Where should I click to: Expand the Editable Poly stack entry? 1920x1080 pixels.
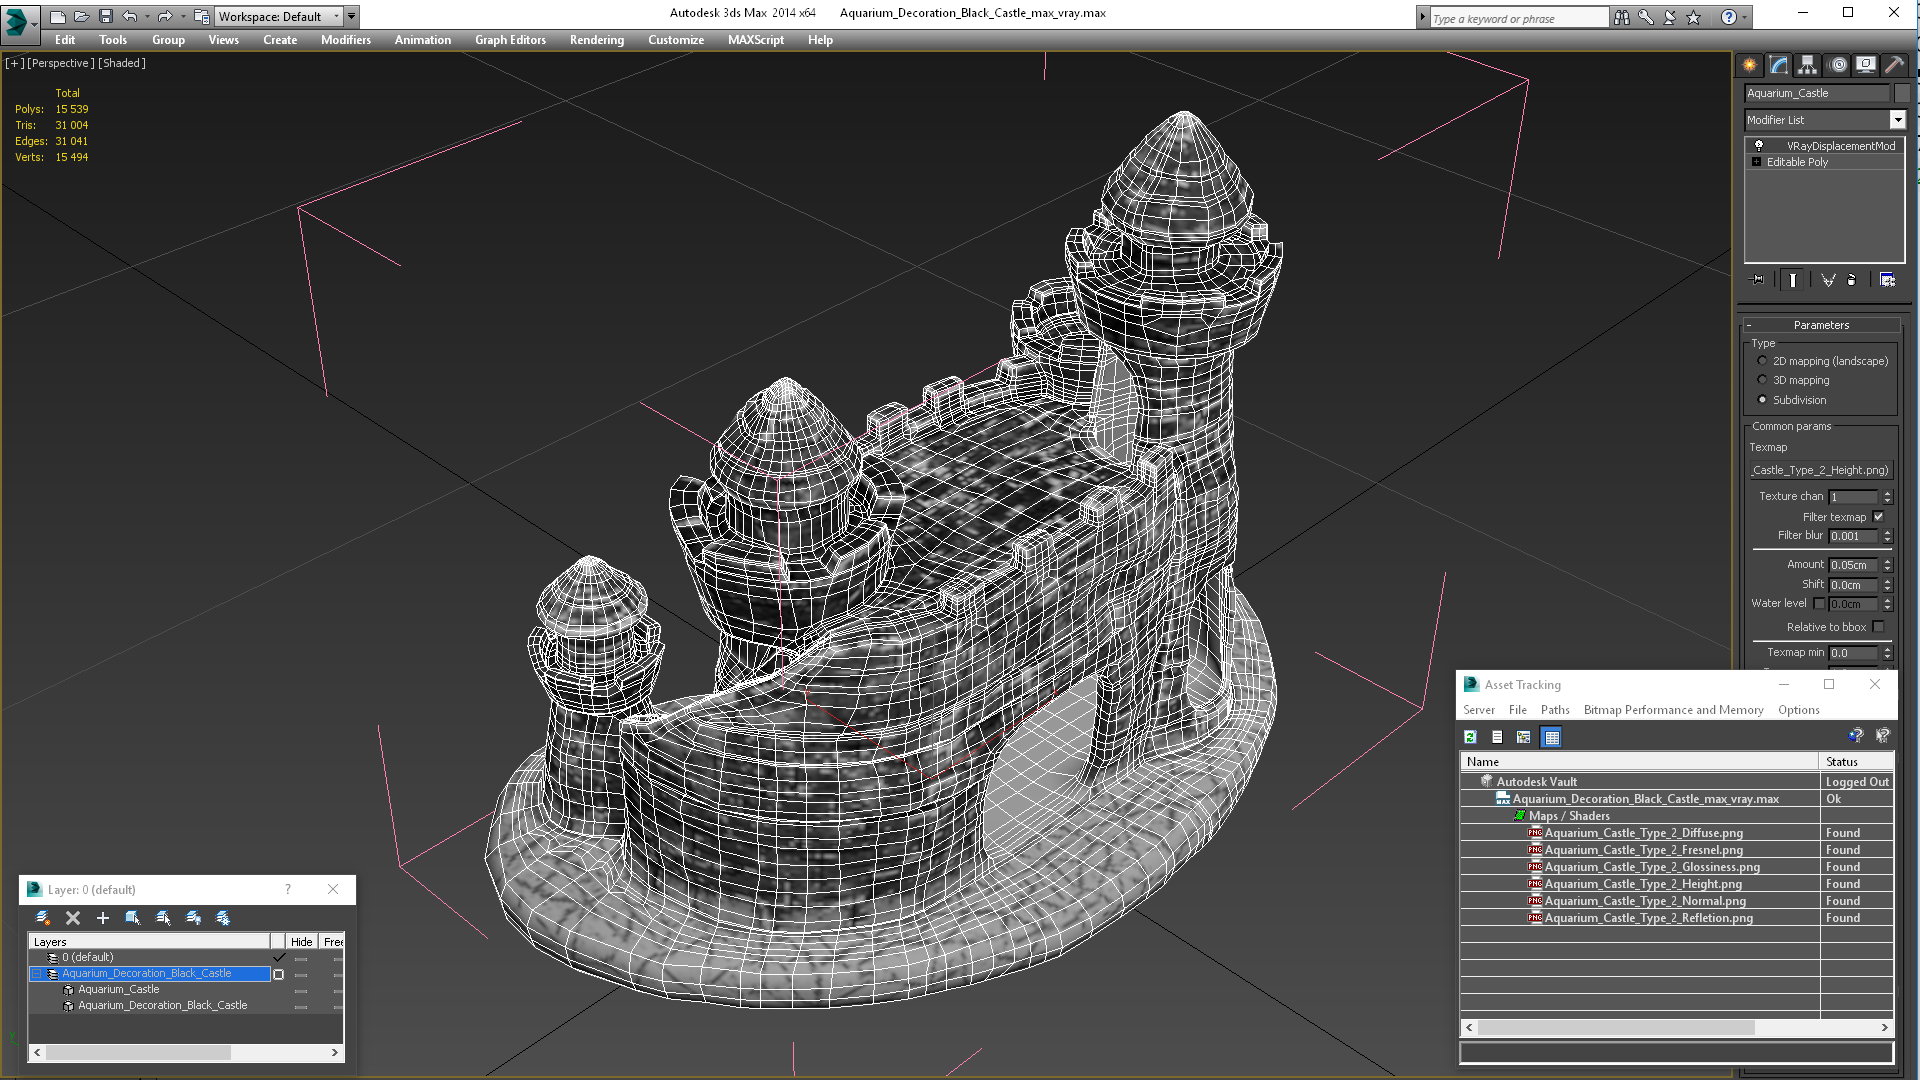tap(1756, 162)
